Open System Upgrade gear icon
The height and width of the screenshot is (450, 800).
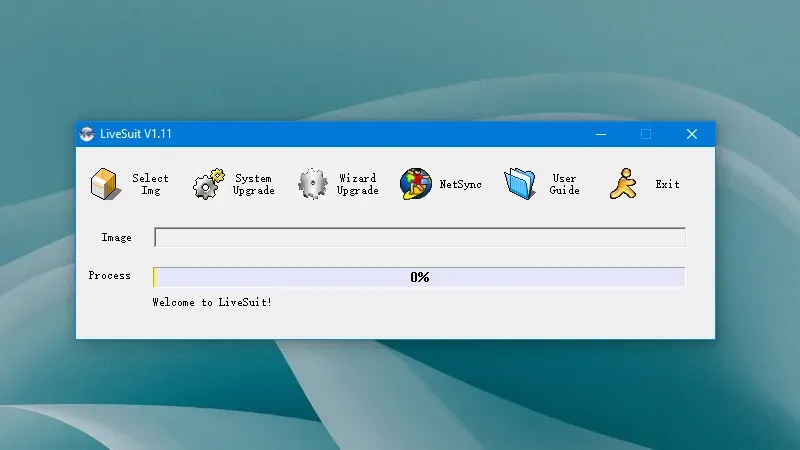coord(208,184)
